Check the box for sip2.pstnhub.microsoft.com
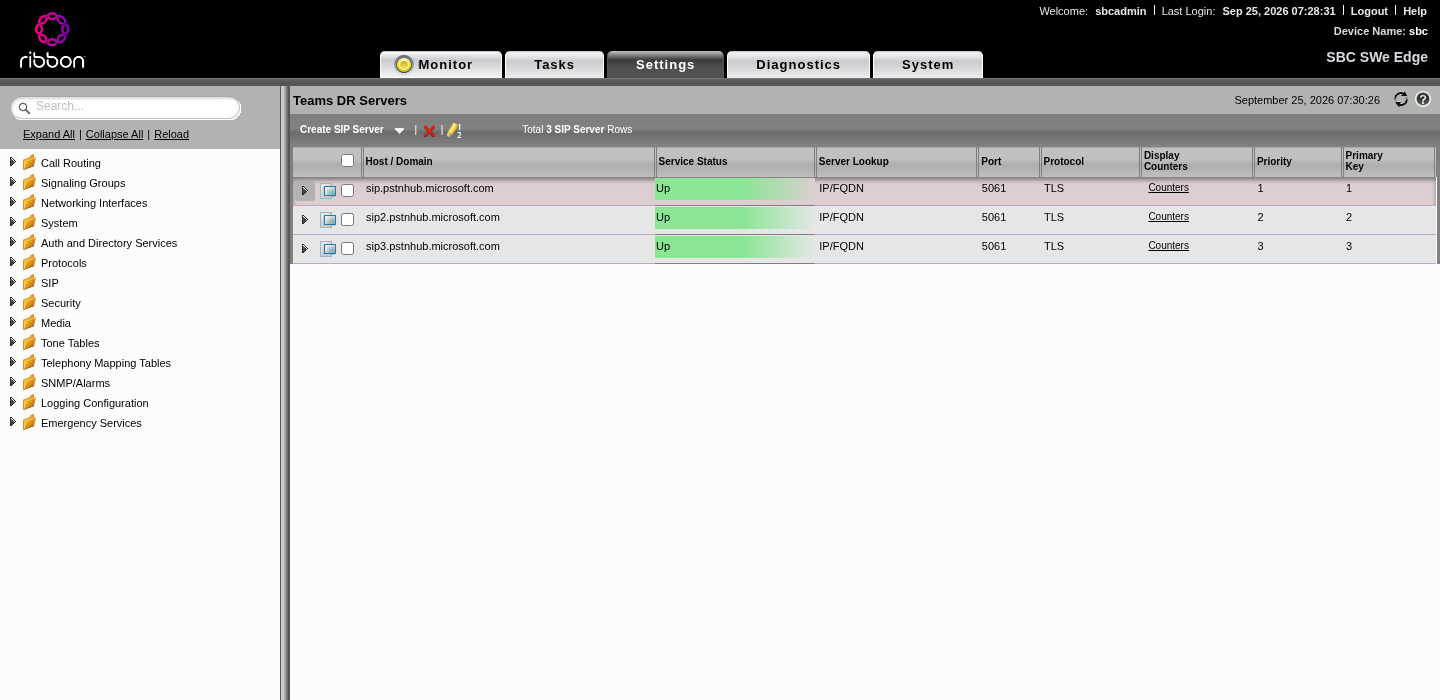Viewport: 1440px width, 700px height. (348, 219)
